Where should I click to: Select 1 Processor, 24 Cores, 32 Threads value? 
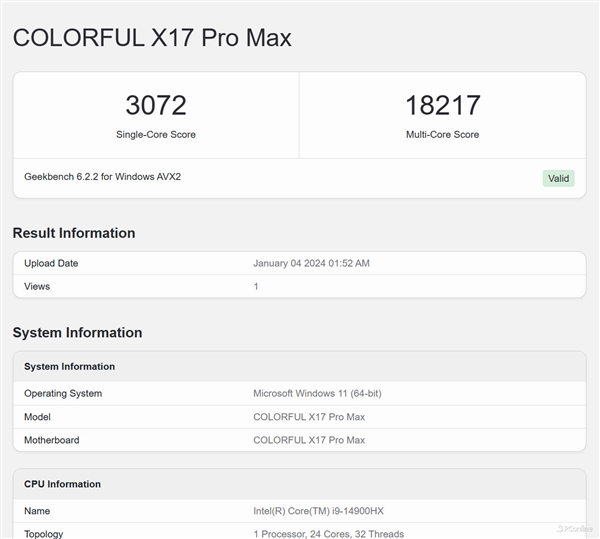pyautogui.click(x=328, y=534)
